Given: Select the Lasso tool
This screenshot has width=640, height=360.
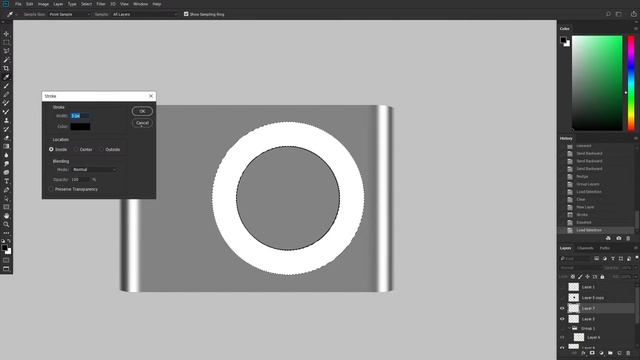Looking at the screenshot, I should tap(6, 51).
